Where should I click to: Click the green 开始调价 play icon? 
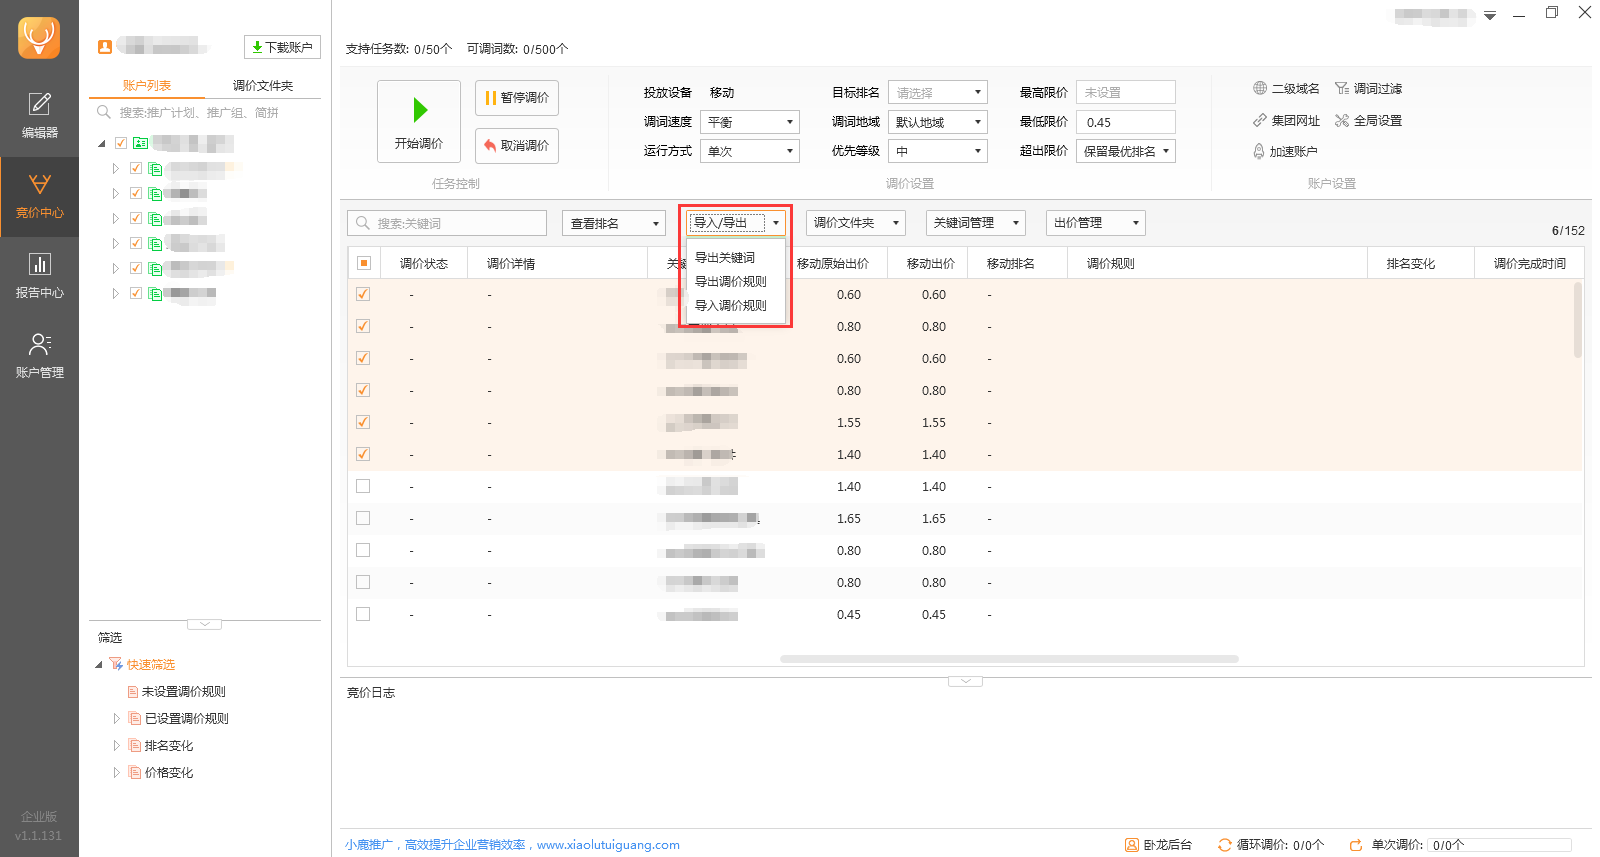click(420, 109)
